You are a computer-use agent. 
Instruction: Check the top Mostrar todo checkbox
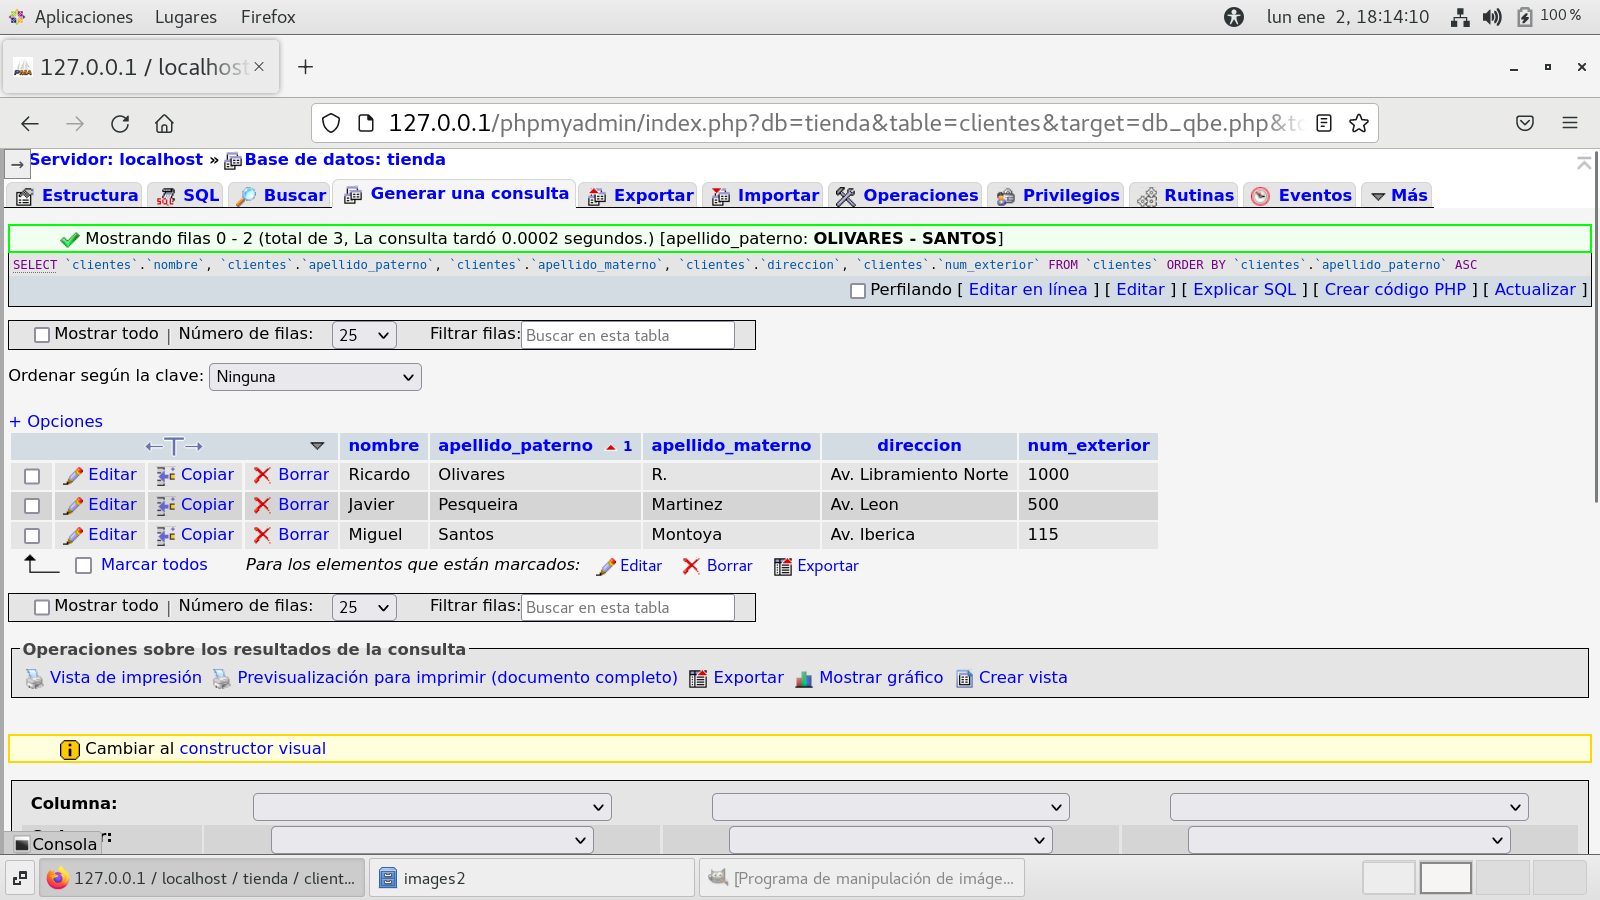(42, 335)
